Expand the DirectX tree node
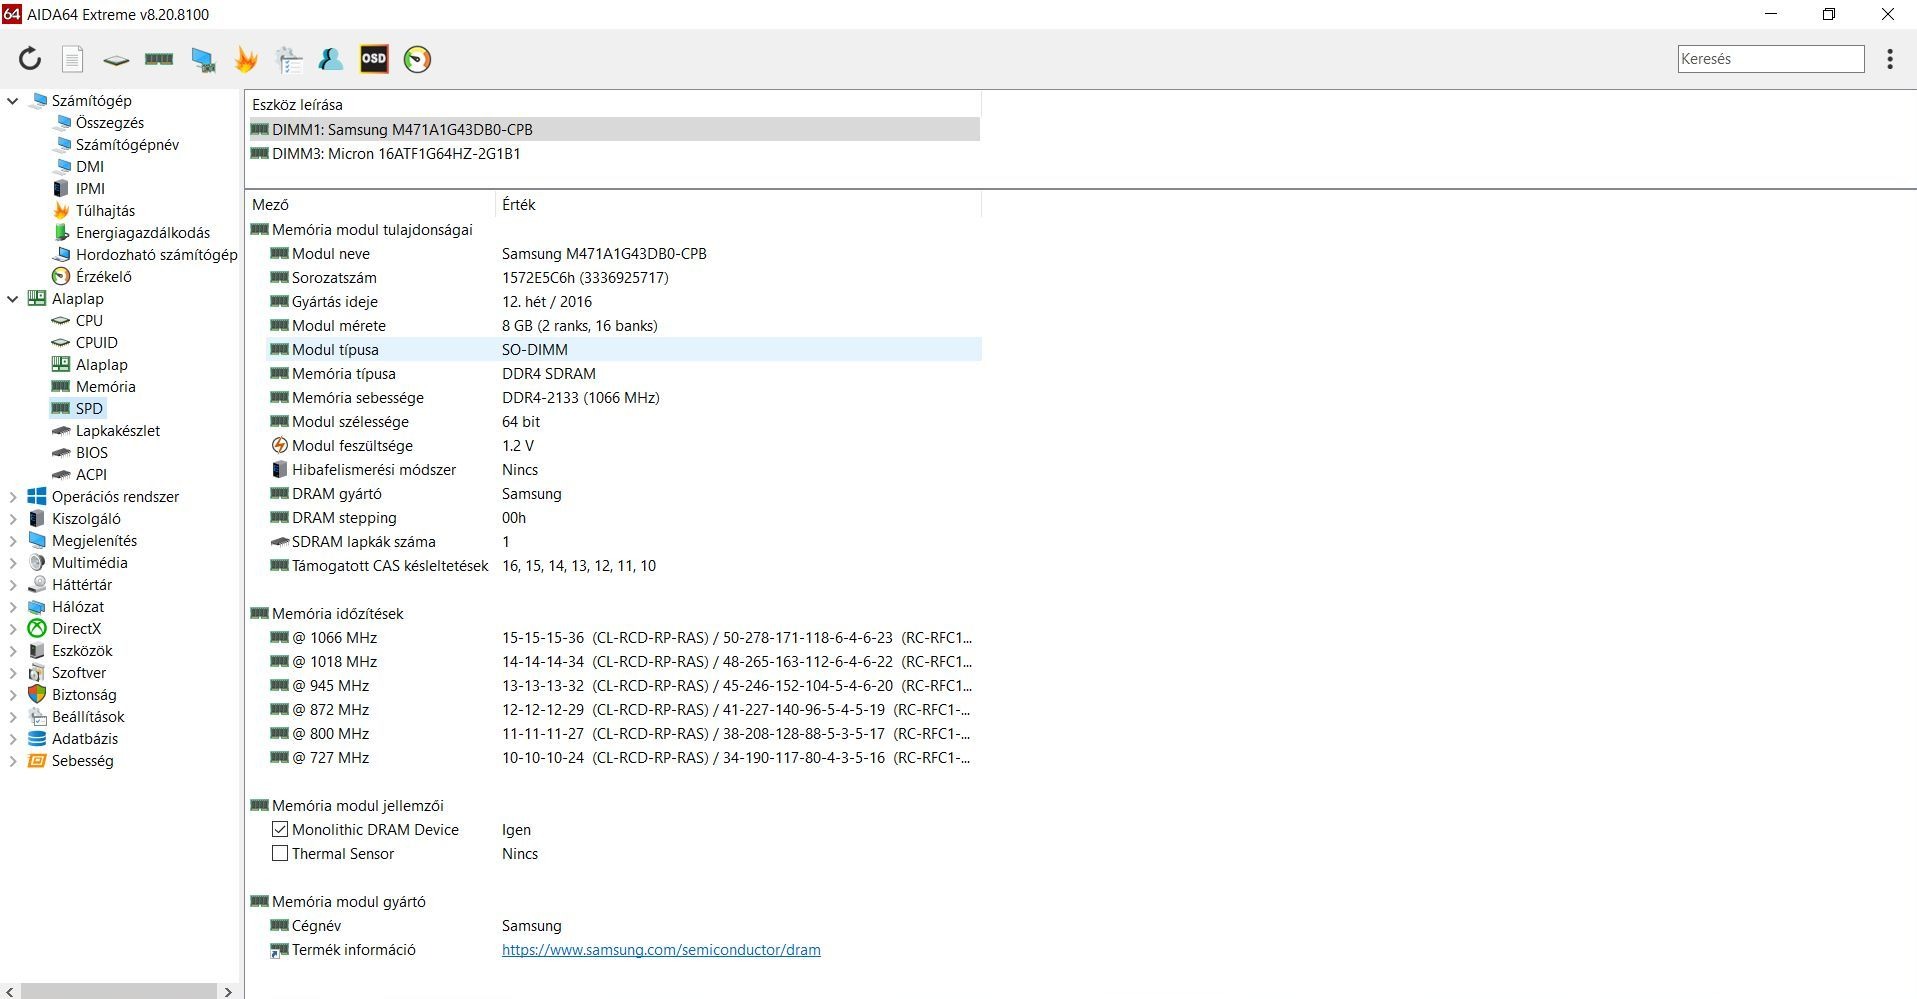 click(13, 629)
